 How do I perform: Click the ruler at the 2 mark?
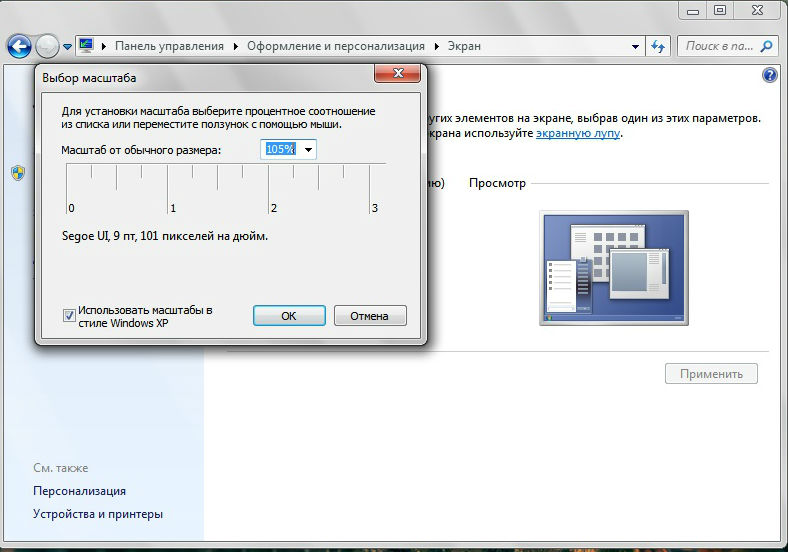coord(270,188)
